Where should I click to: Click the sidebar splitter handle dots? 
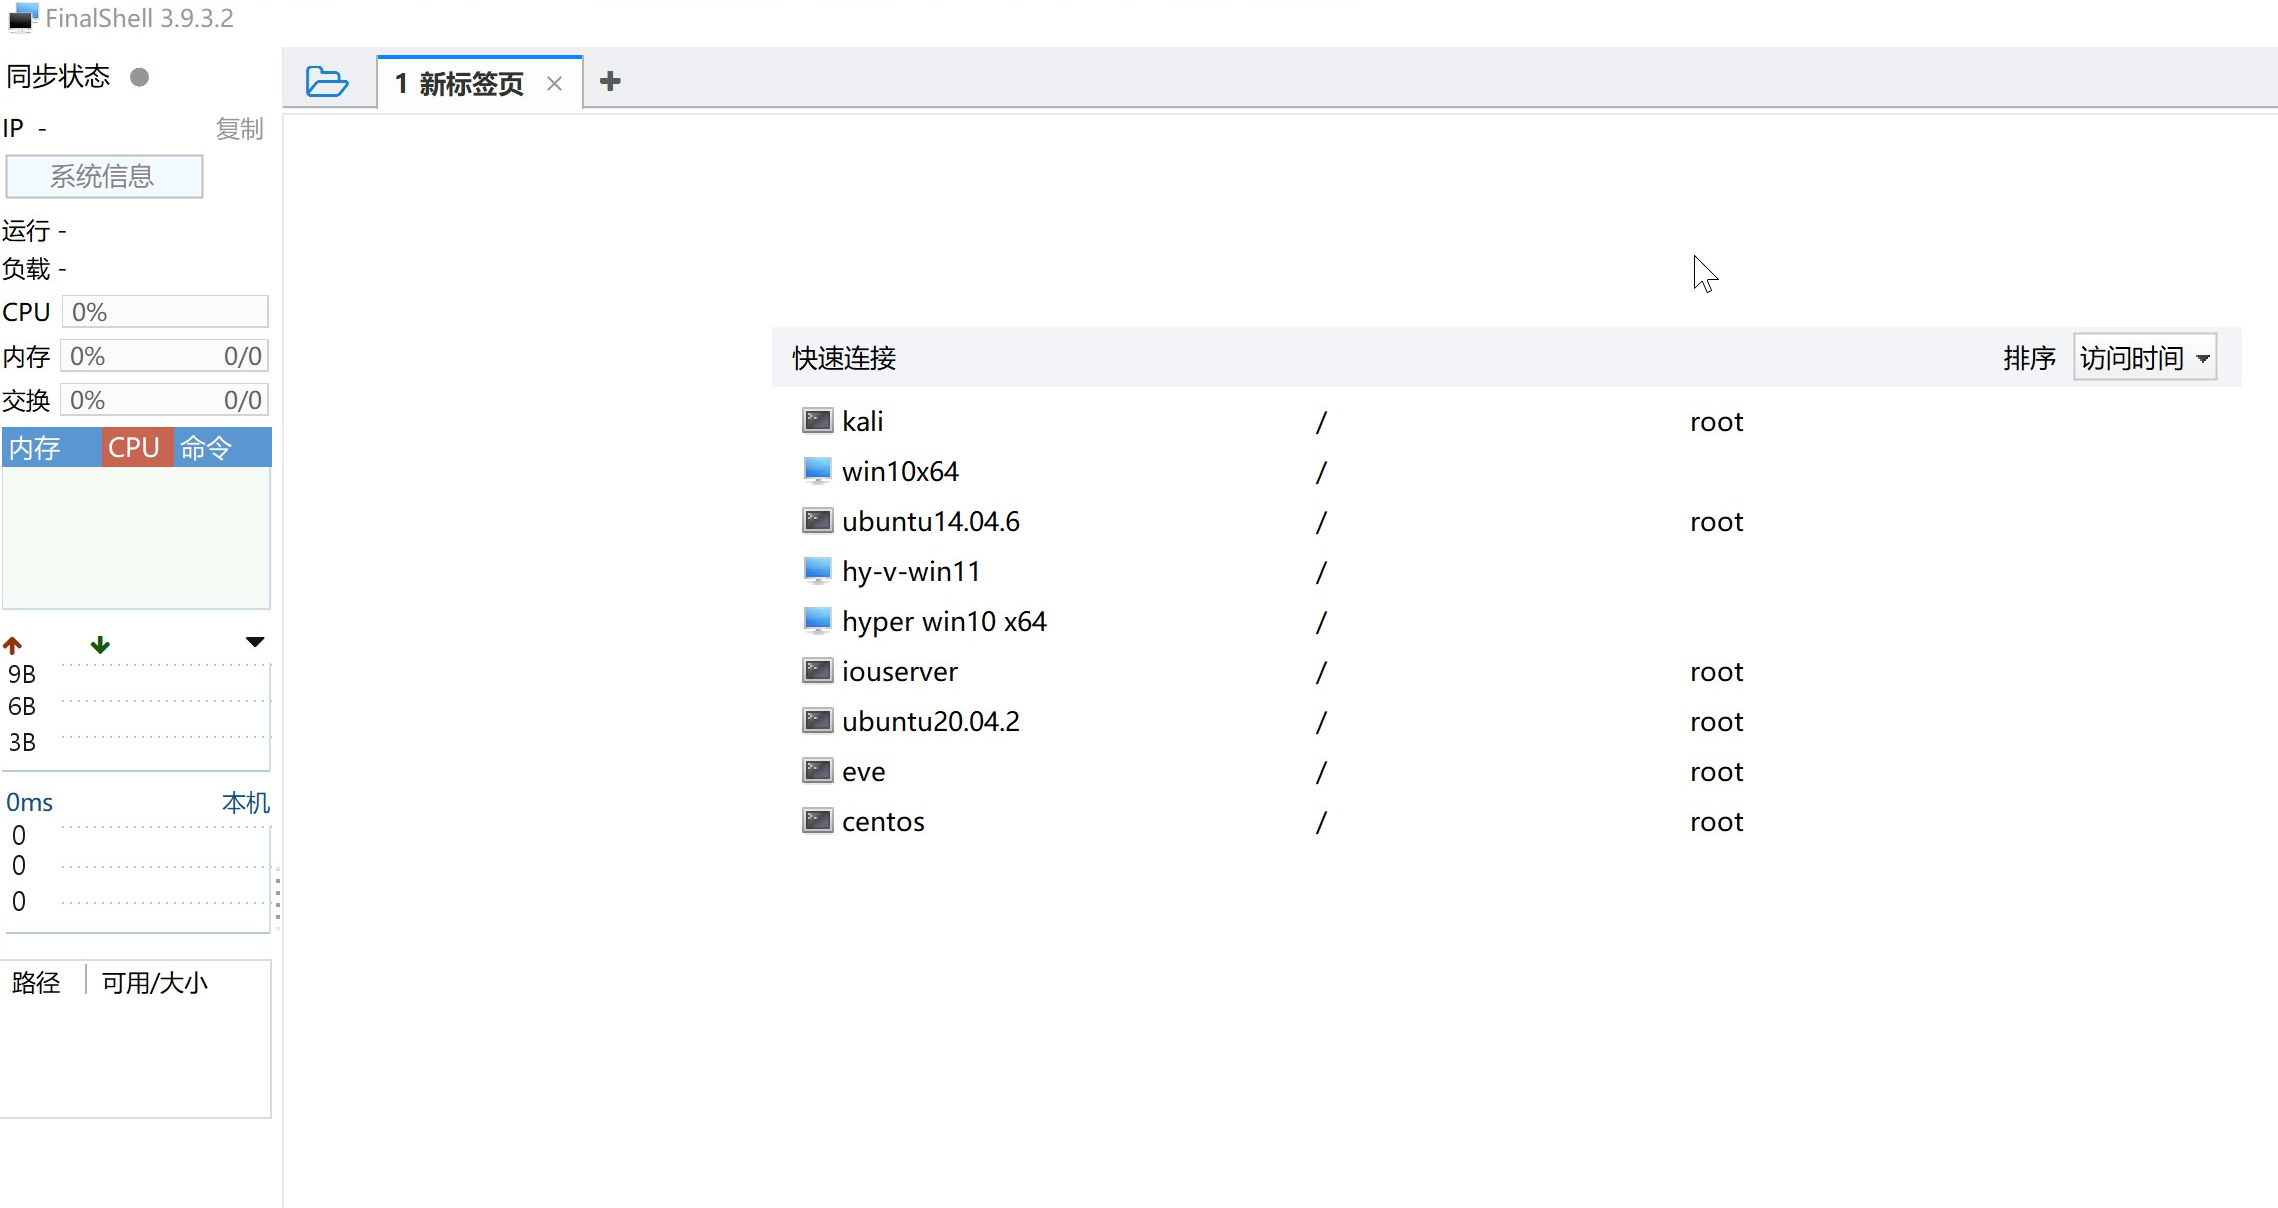pos(277,898)
